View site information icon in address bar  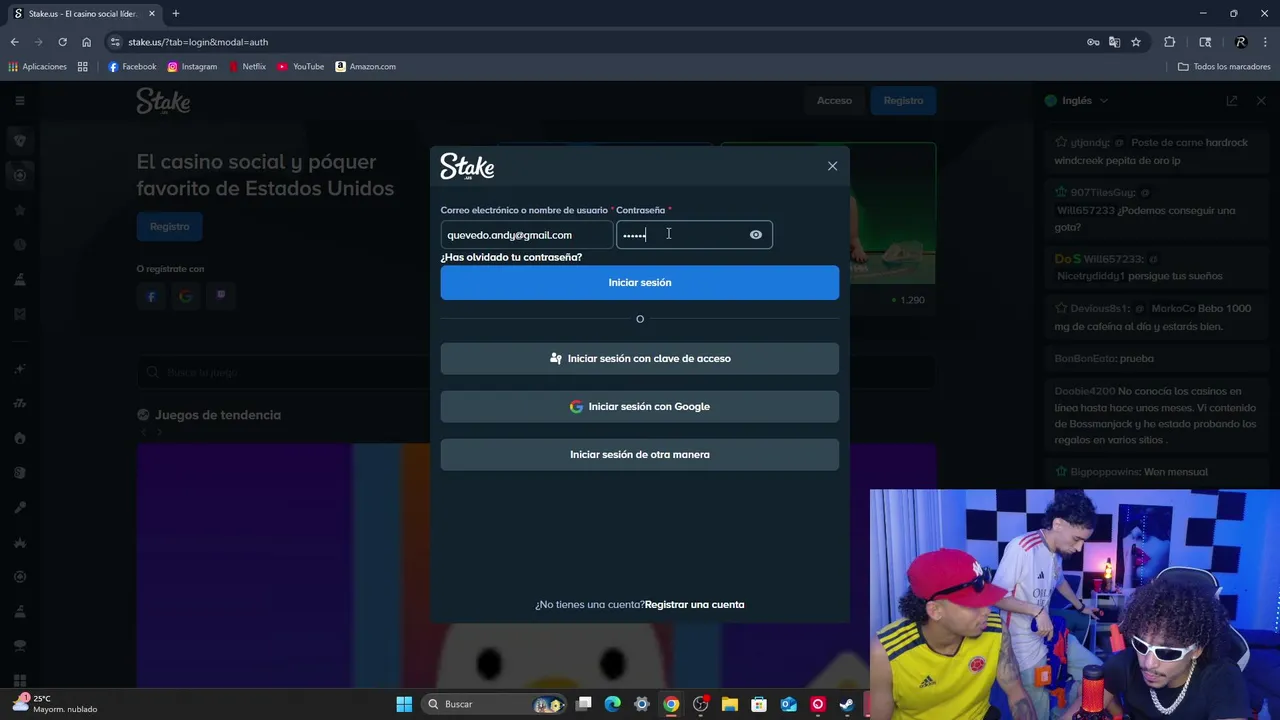[x=116, y=42]
